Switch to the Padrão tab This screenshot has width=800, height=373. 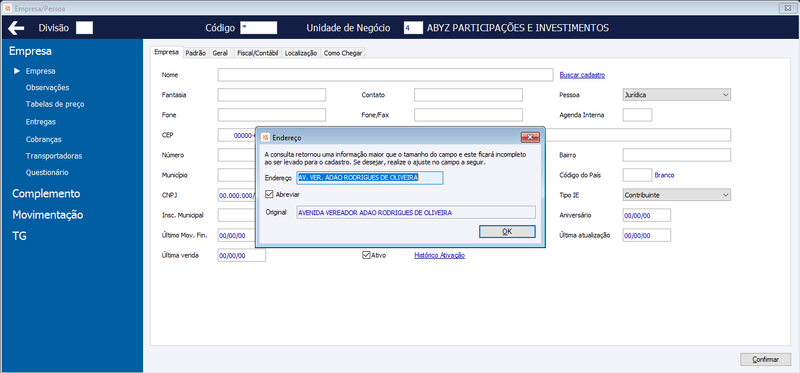195,53
